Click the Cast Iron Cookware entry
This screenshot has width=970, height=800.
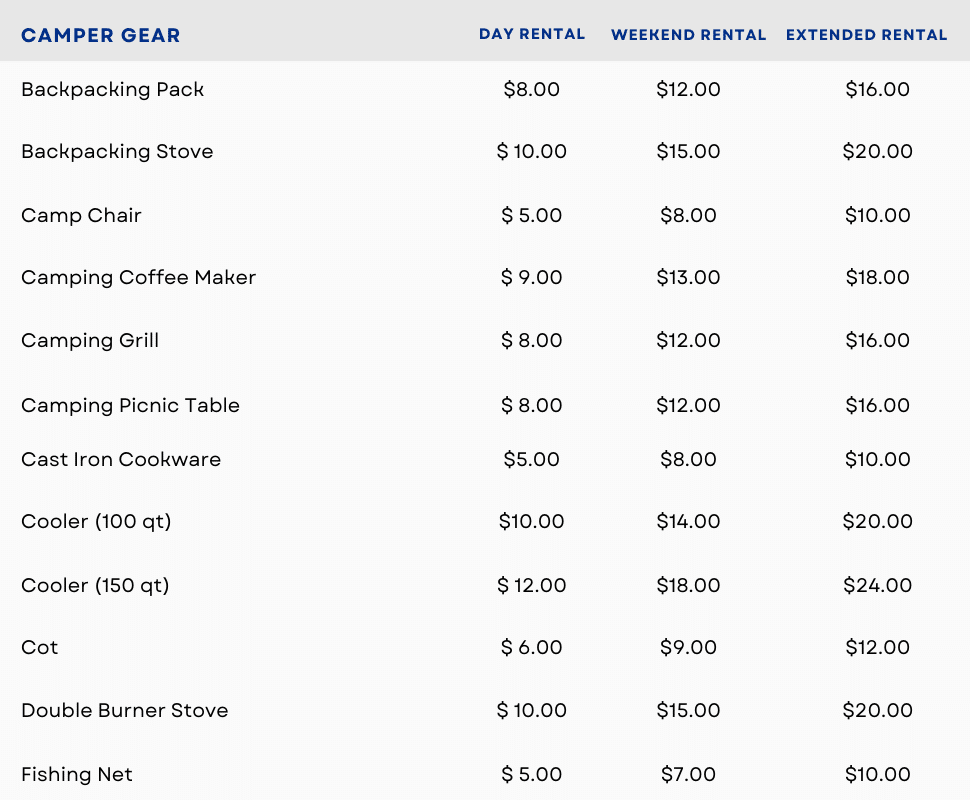point(121,459)
